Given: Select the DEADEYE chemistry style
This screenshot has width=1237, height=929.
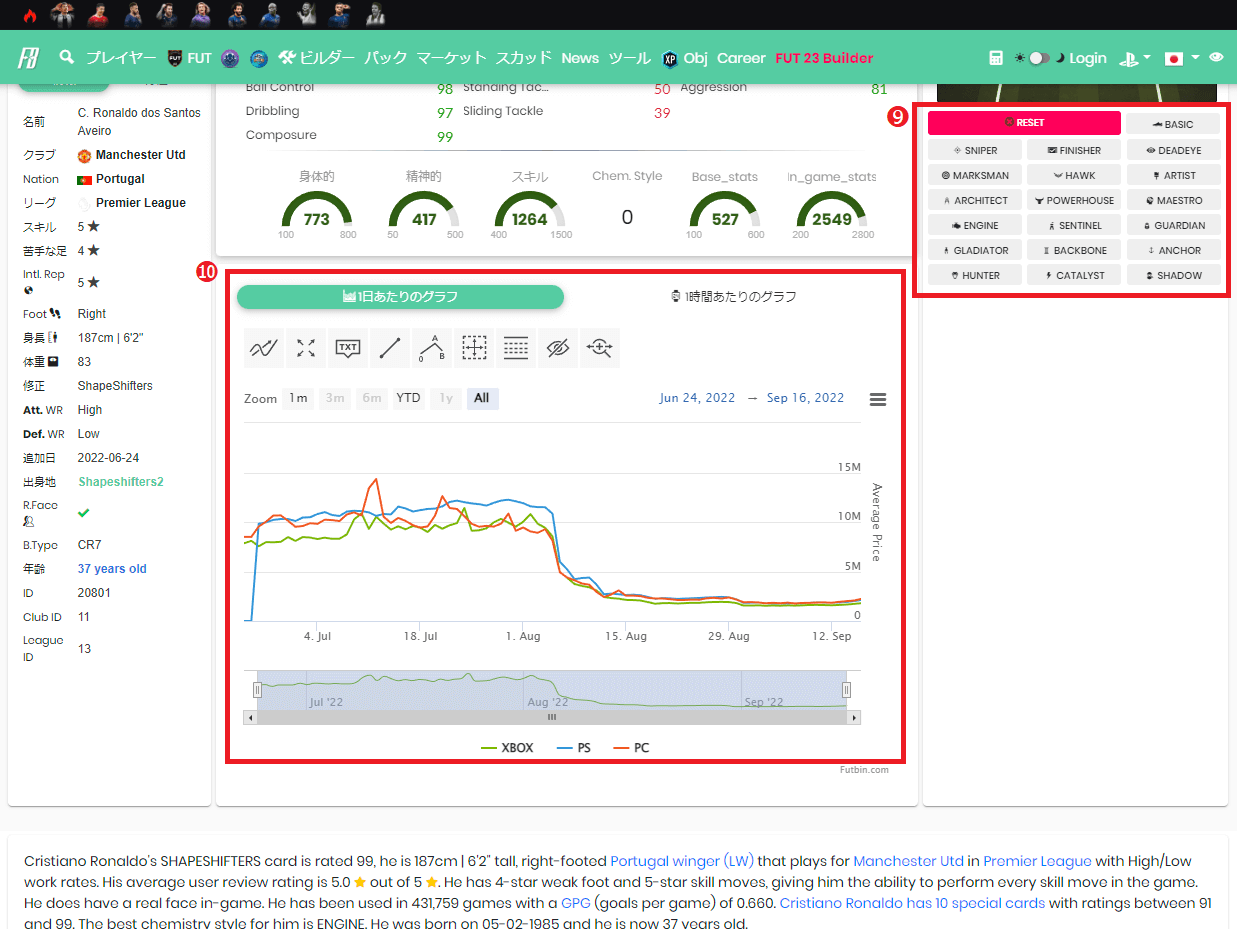Looking at the screenshot, I should click(x=1174, y=150).
